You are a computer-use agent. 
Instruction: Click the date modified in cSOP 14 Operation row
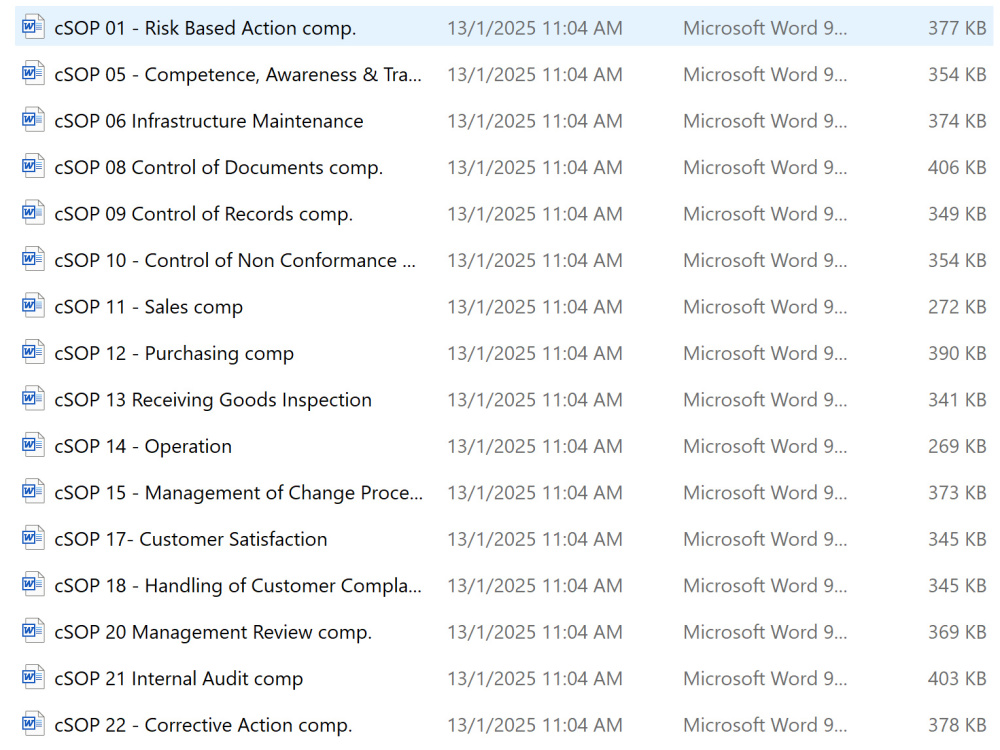click(534, 447)
